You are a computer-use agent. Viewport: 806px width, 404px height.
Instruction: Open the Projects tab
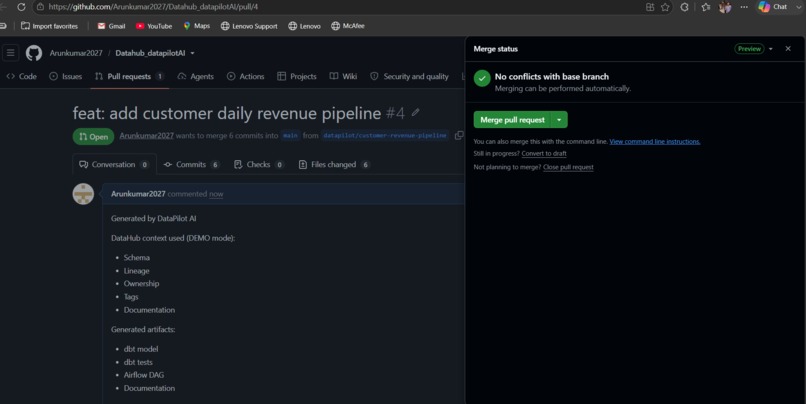click(297, 76)
